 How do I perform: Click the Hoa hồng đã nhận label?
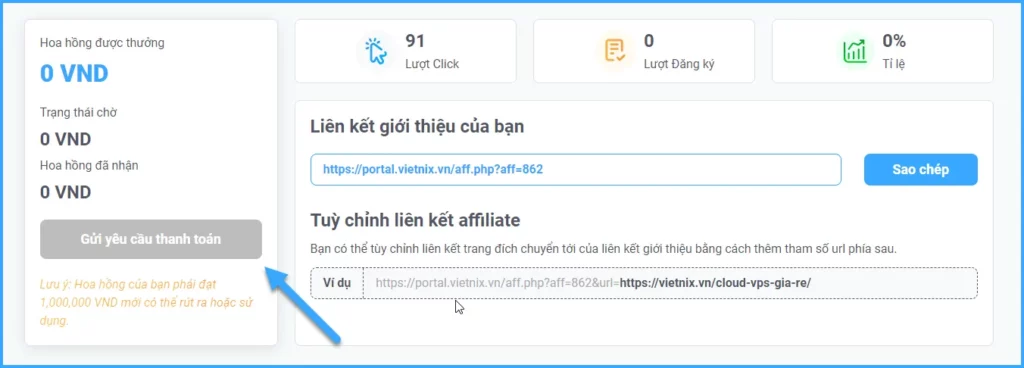tap(89, 165)
